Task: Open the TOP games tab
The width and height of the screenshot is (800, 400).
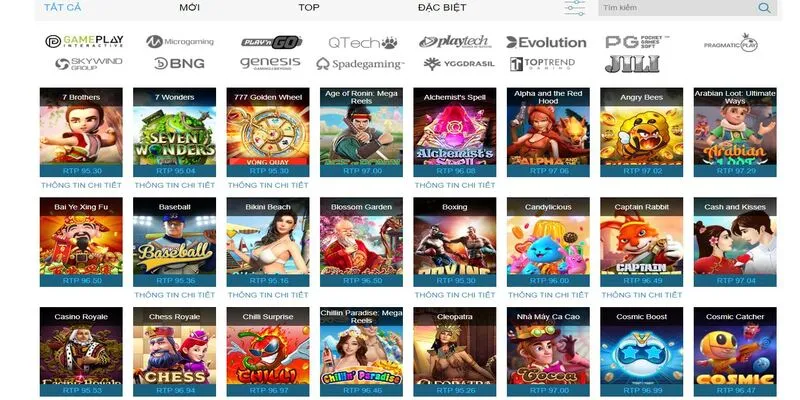Action: coord(309,8)
